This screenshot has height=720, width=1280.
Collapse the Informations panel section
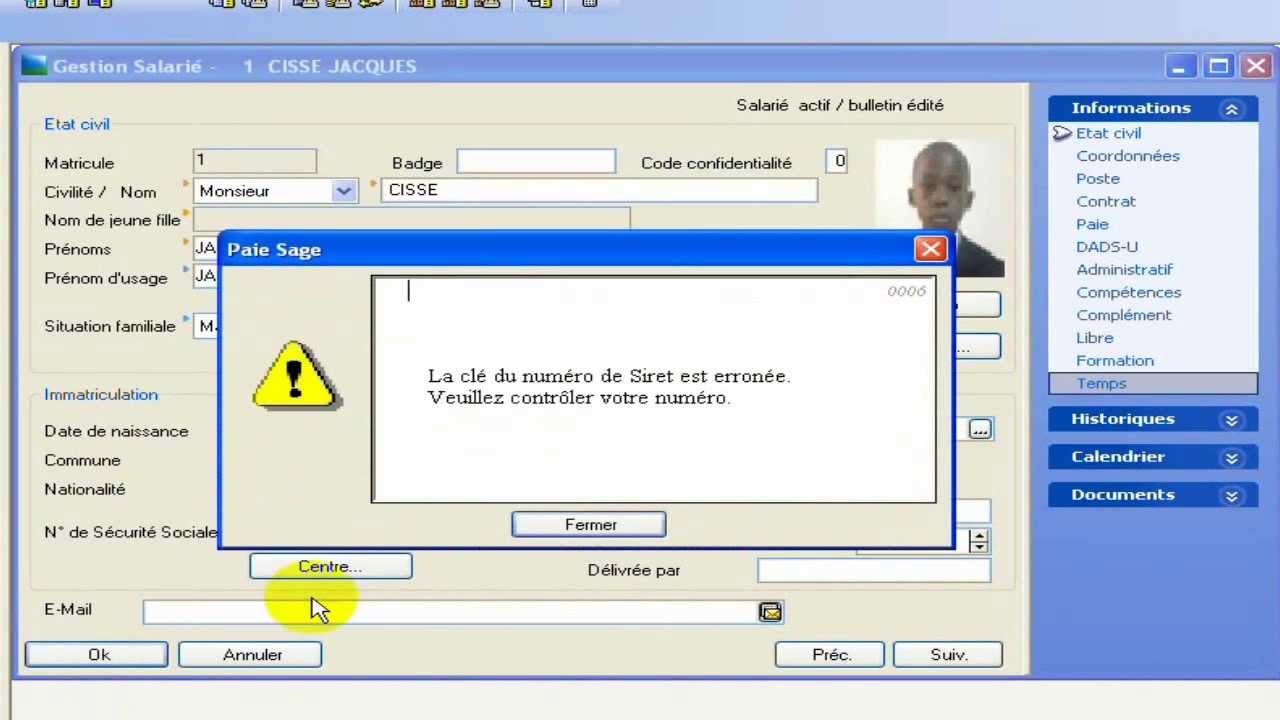point(1231,109)
